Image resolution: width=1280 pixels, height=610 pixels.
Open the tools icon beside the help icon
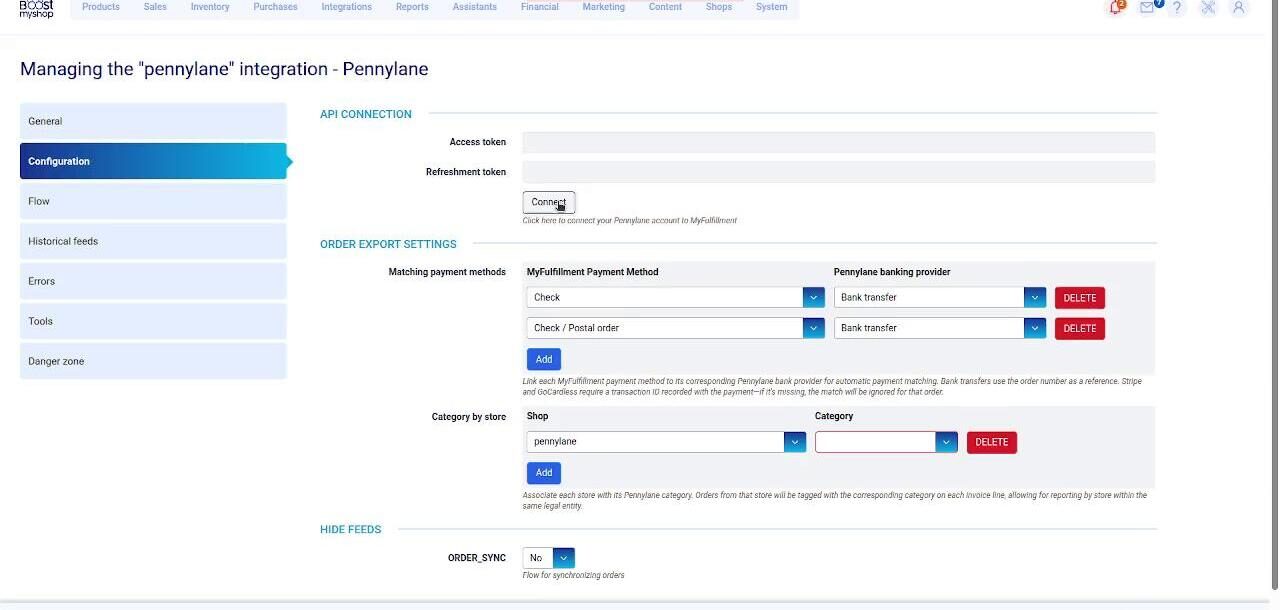coord(1208,8)
